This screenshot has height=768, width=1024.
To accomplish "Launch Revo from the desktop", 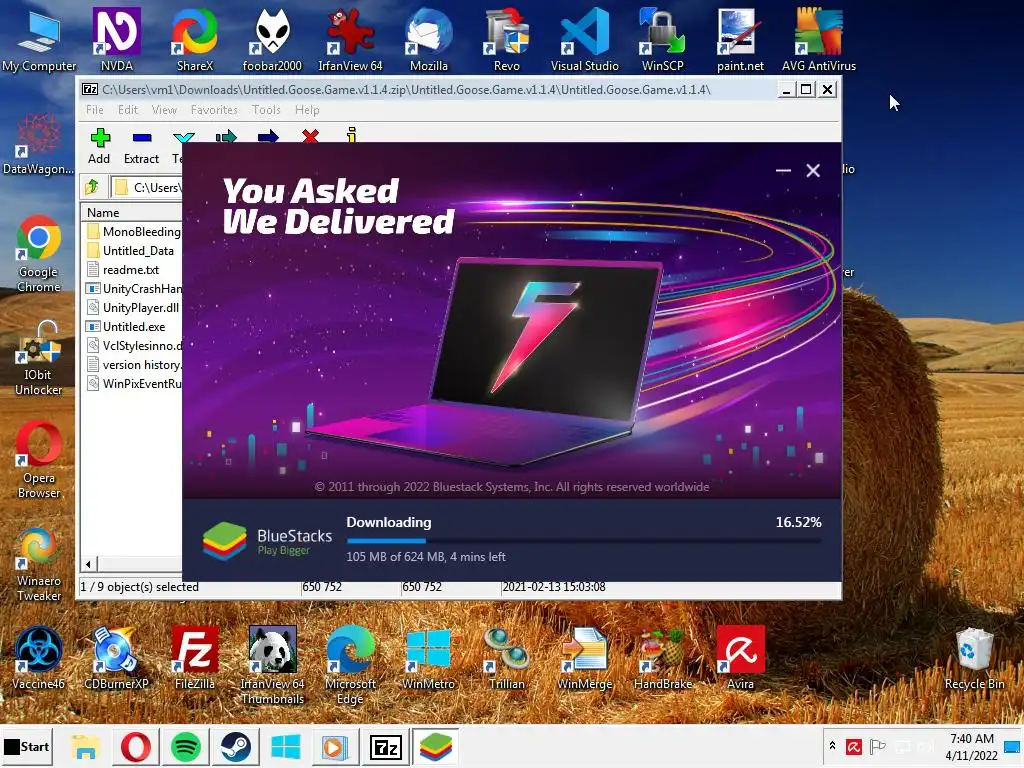I will [507, 39].
